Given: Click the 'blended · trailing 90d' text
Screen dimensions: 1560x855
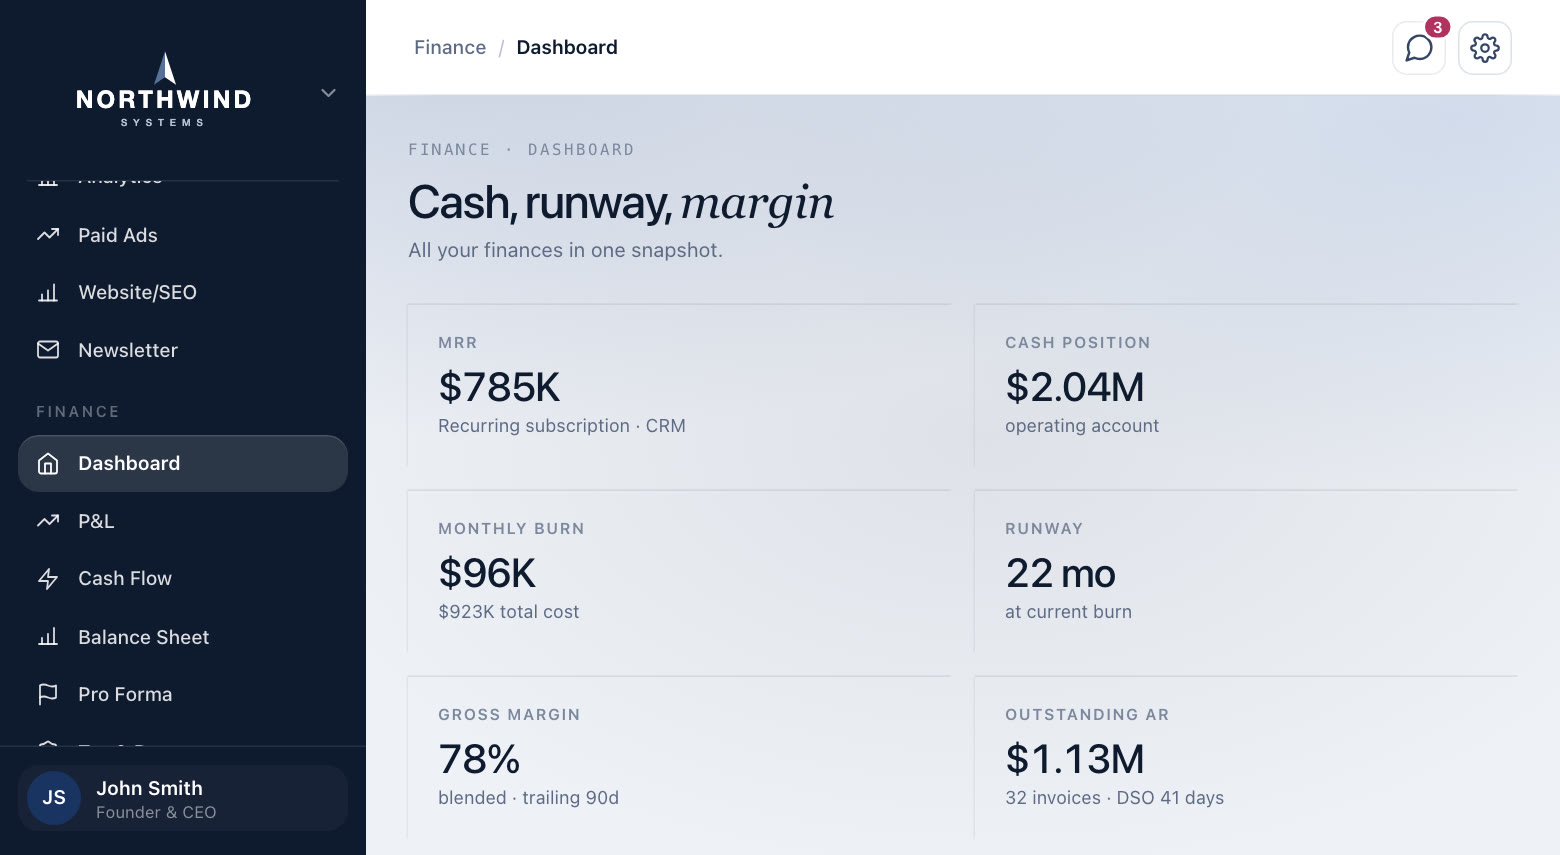Looking at the screenshot, I should [529, 798].
